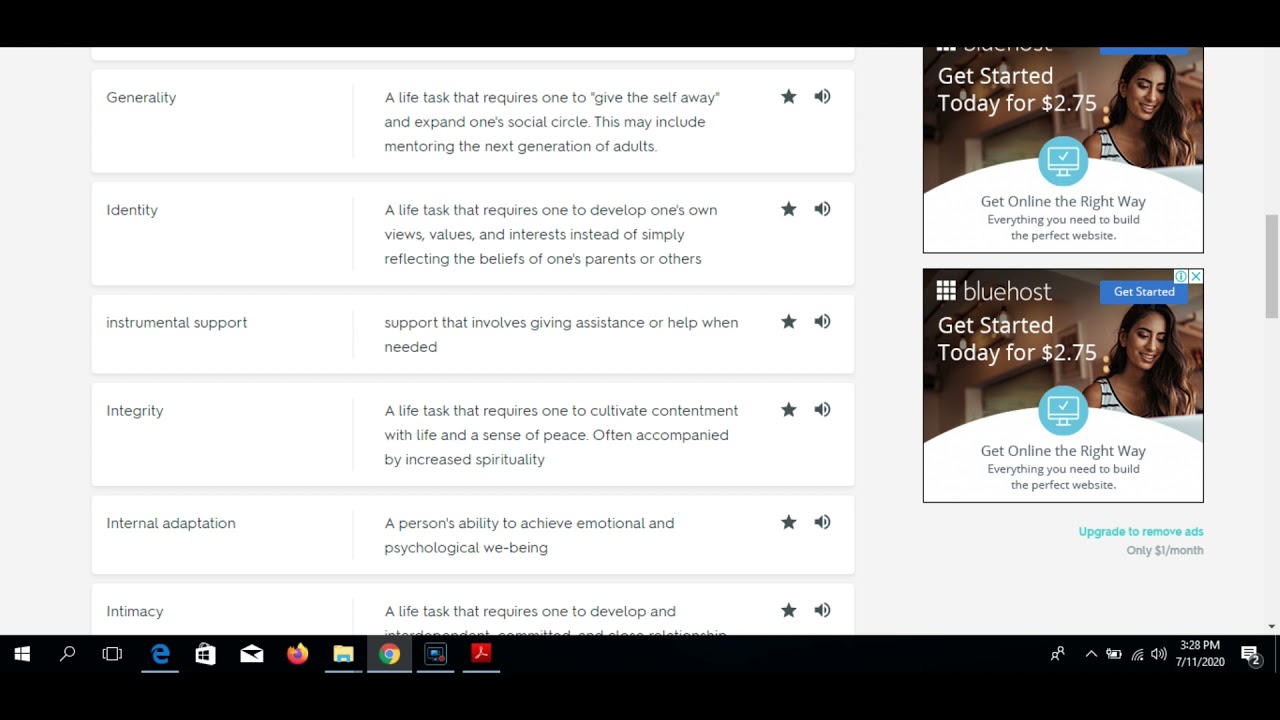Screen dimensions: 1280x720
Task: Click the Intimacy term text
Action: pyautogui.click(x=135, y=611)
